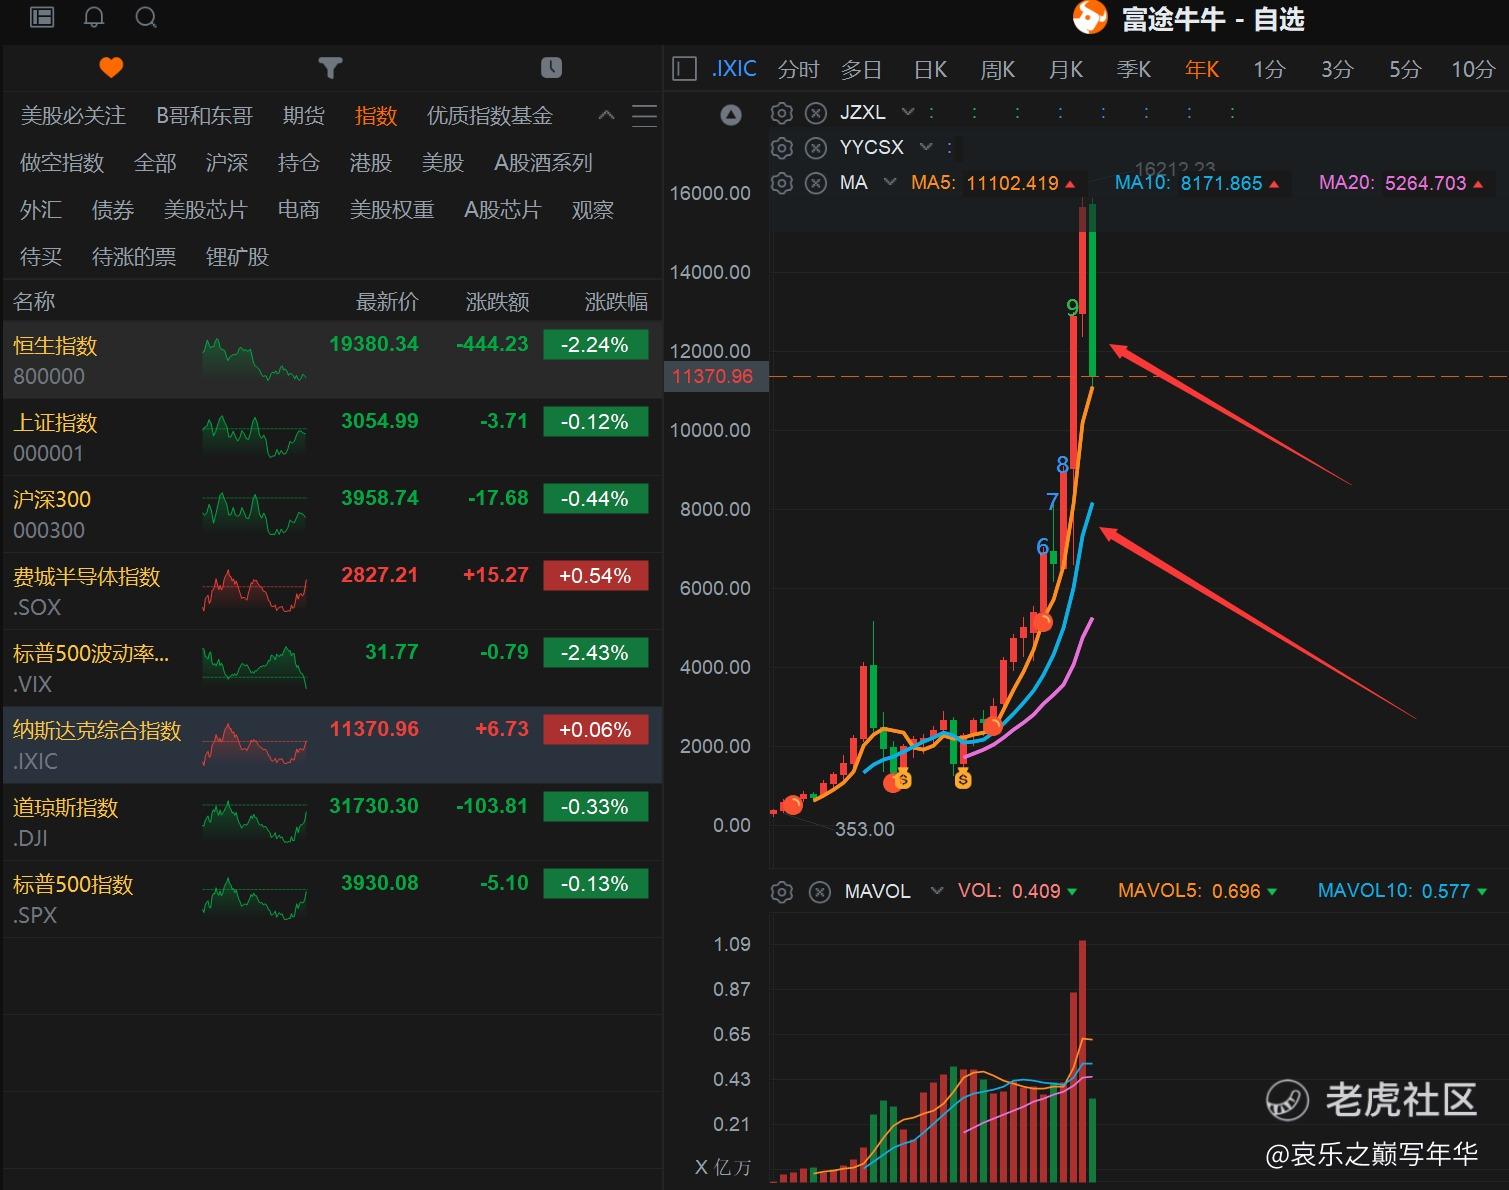Image resolution: width=1509 pixels, height=1190 pixels.
Task: Select the 标普500波动率 VIX row
Action: tap(332, 668)
